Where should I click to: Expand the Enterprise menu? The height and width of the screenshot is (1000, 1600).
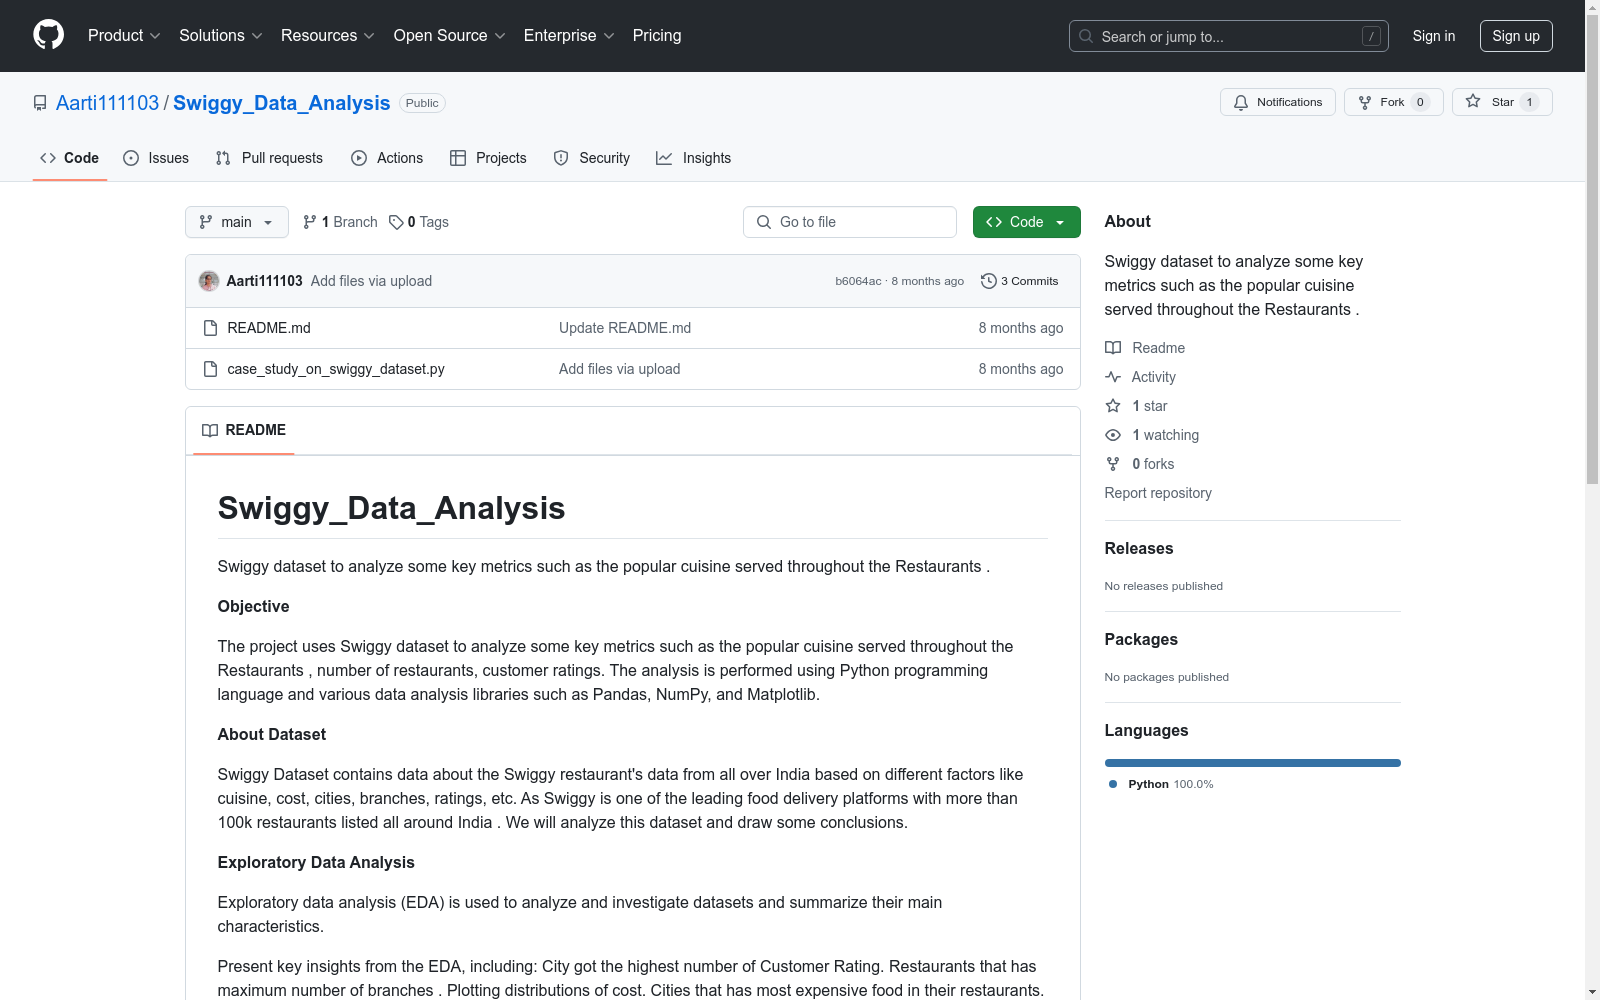pos(569,36)
